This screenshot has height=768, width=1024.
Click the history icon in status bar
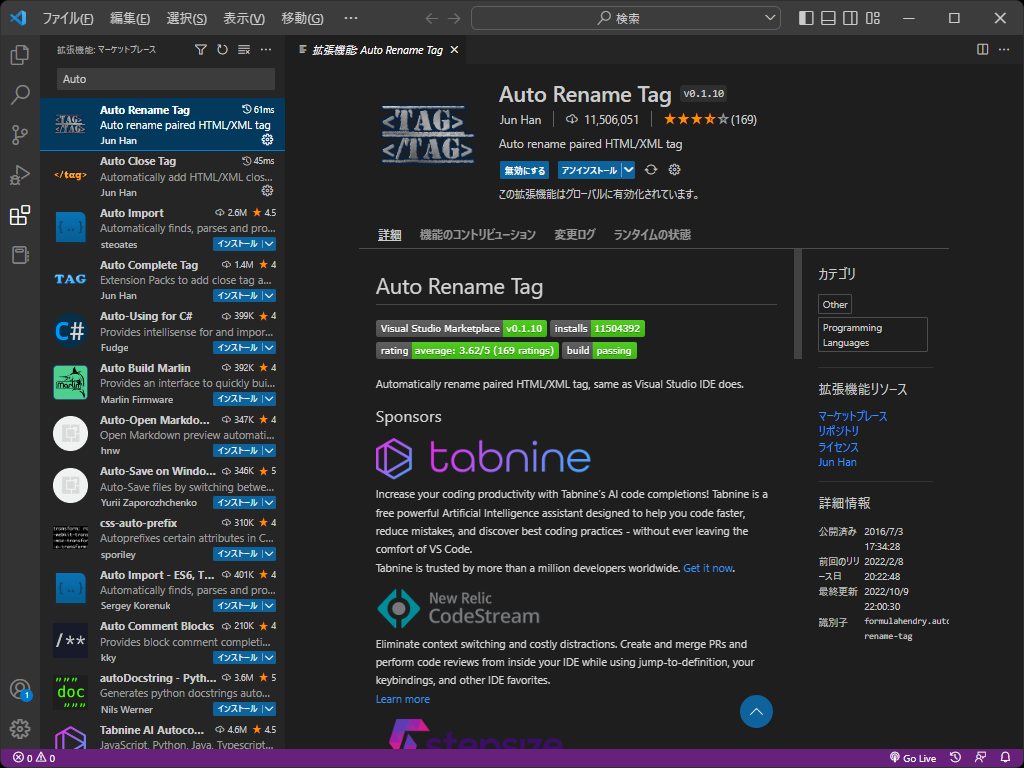coord(955,758)
